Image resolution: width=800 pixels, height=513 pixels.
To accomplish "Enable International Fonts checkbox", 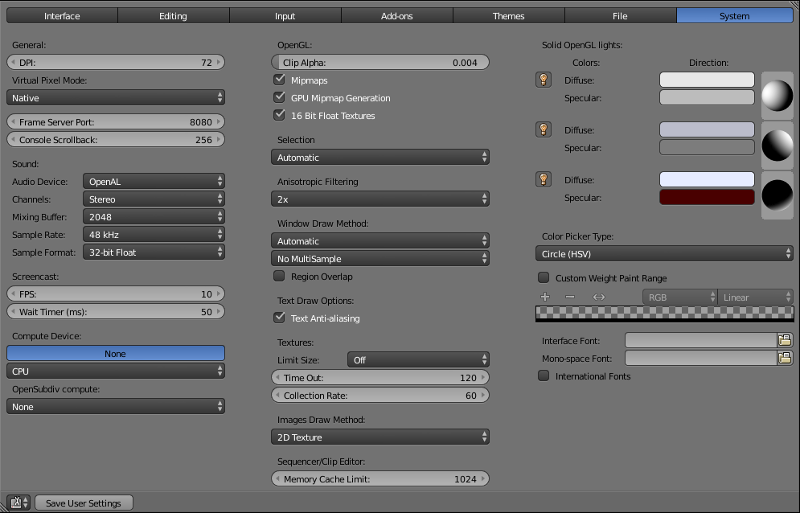I will (x=544, y=377).
